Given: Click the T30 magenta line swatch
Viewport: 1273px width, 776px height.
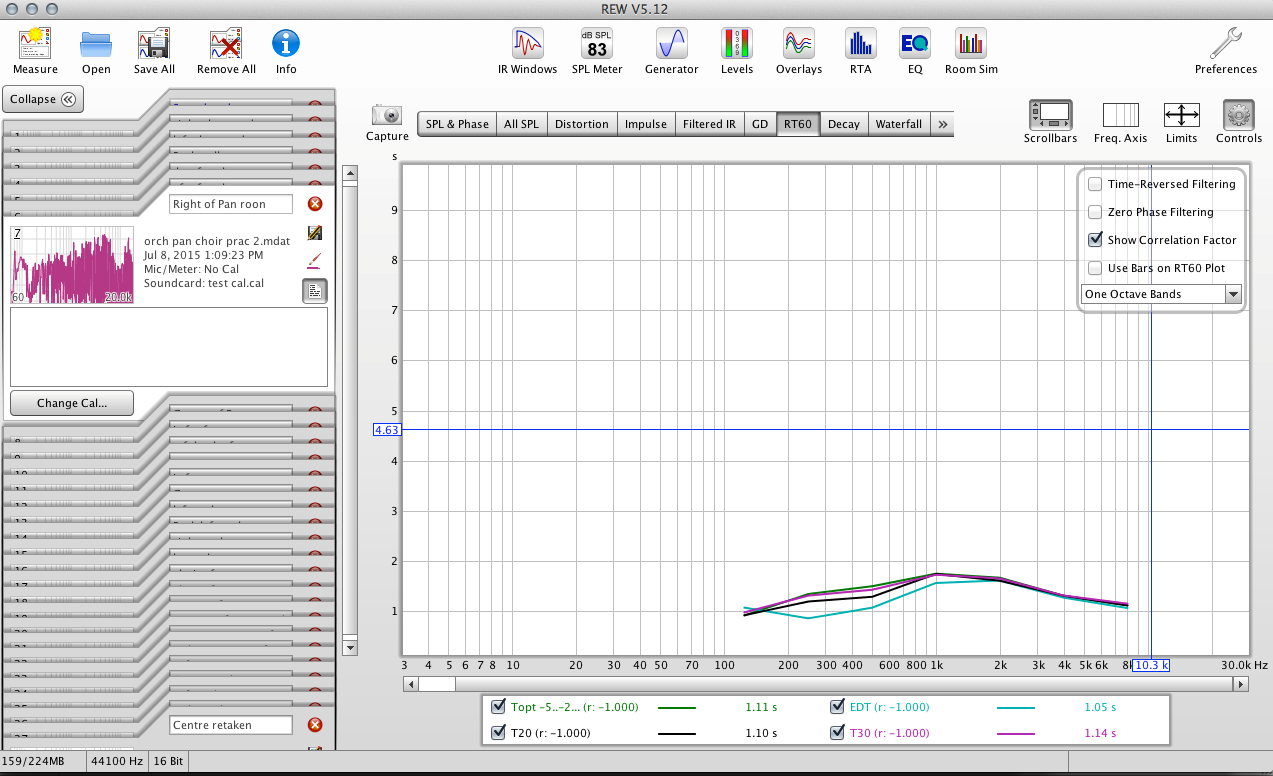Looking at the screenshot, I should [x=1016, y=733].
